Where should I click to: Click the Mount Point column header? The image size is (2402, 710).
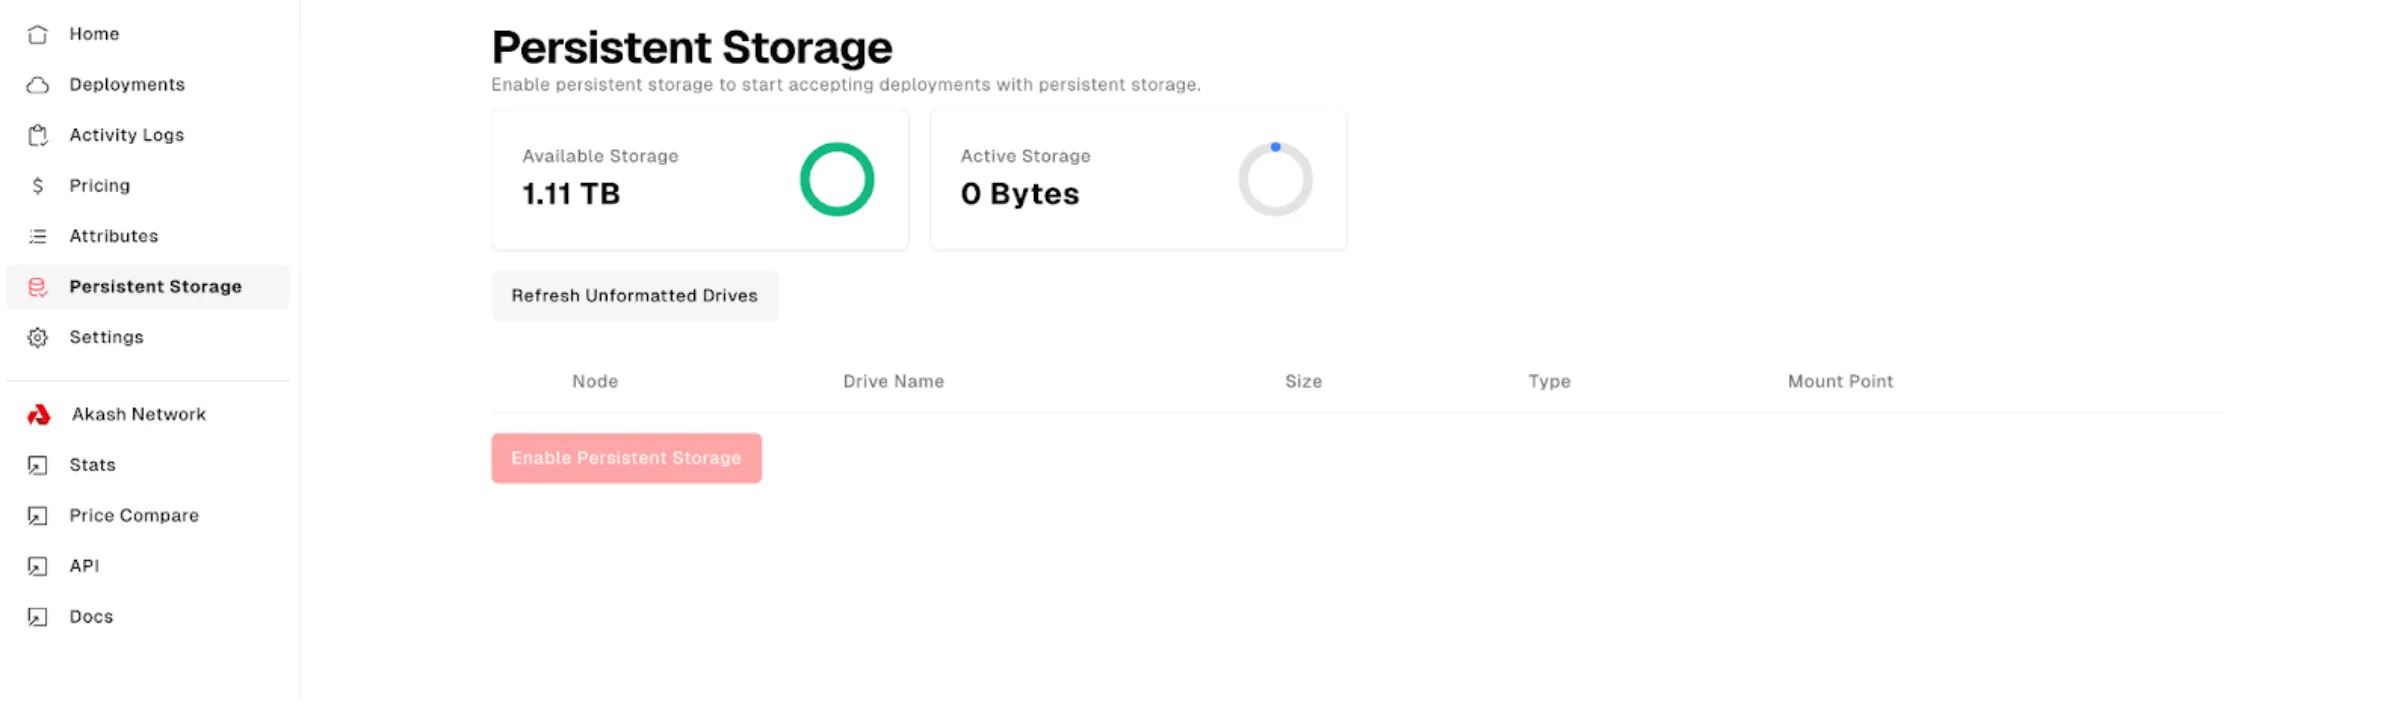coord(1840,381)
